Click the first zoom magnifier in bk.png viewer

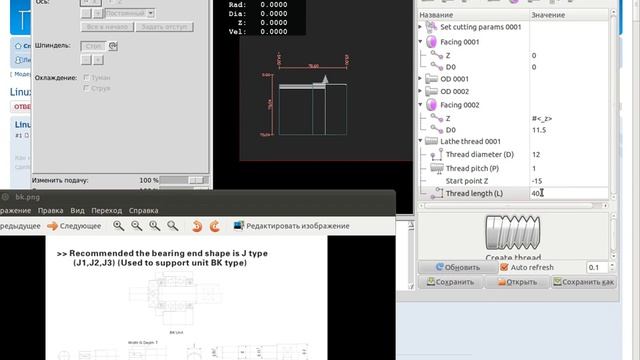click(x=118, y=226)
